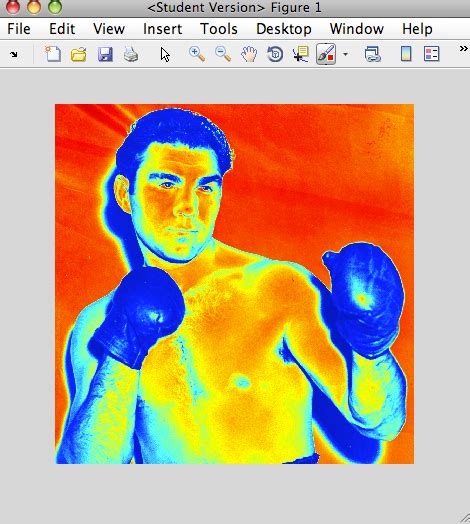Open the Tools menu

click(x=219, y=29)
